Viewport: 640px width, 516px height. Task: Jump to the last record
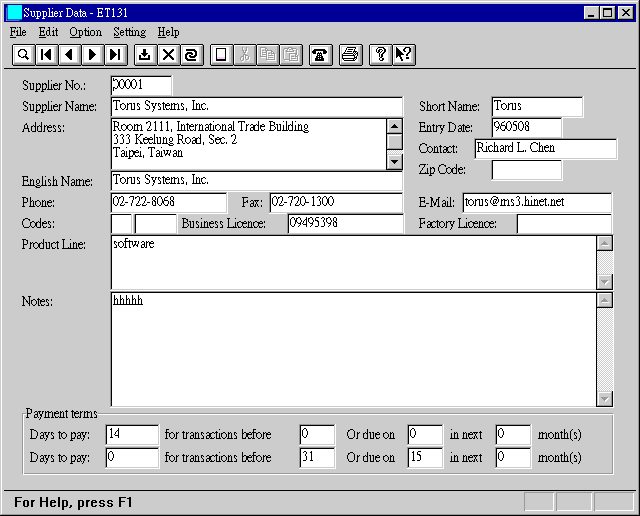click(116, 55)
